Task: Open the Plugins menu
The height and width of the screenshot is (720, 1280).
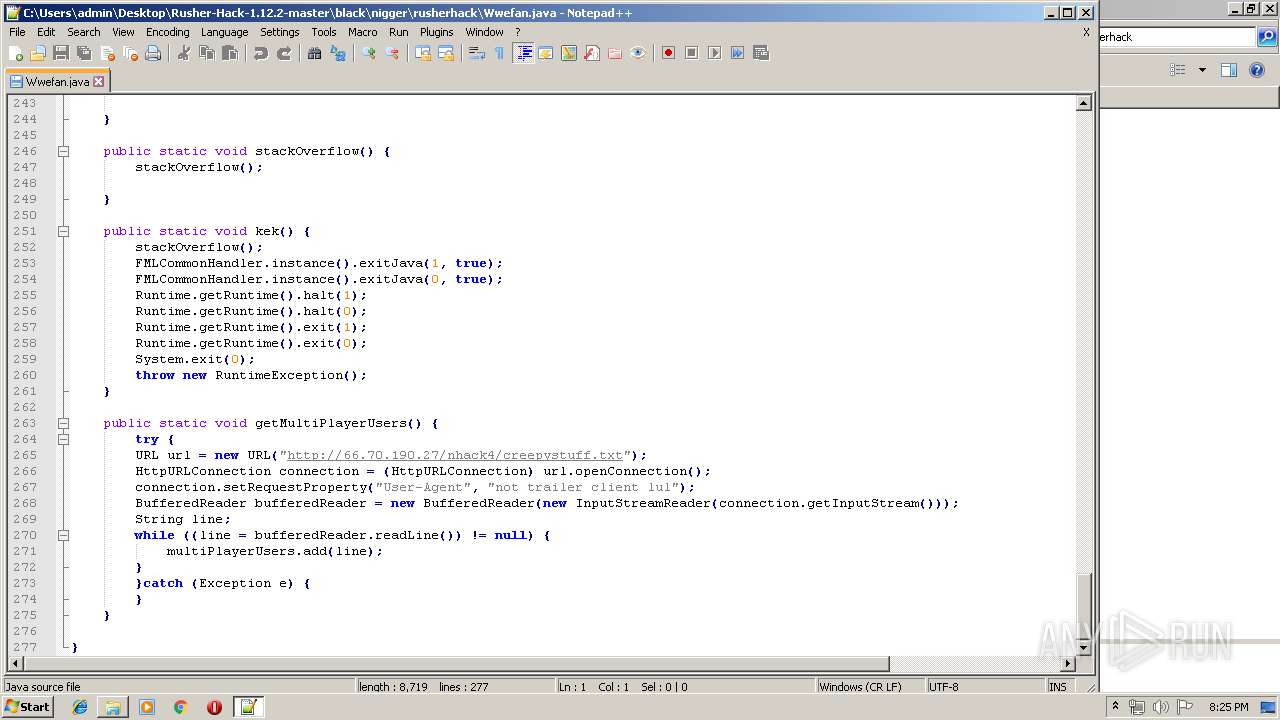Action: click(x=436, y=32)
